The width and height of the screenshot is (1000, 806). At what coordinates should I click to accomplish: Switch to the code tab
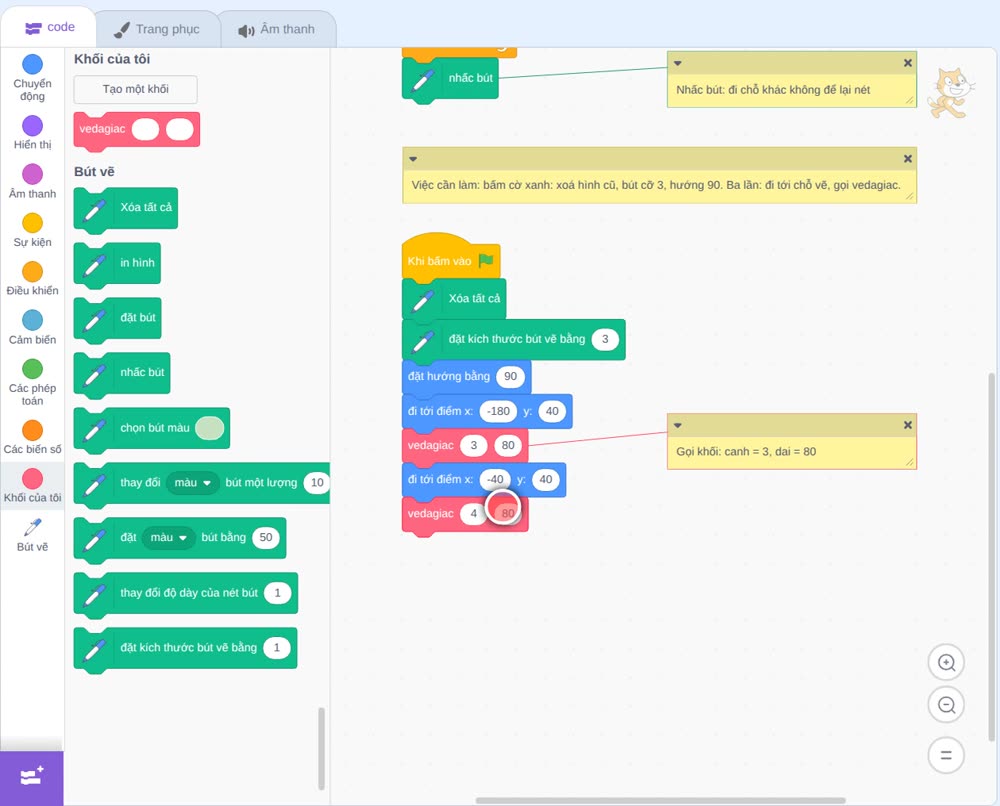(x=49, y=27)
